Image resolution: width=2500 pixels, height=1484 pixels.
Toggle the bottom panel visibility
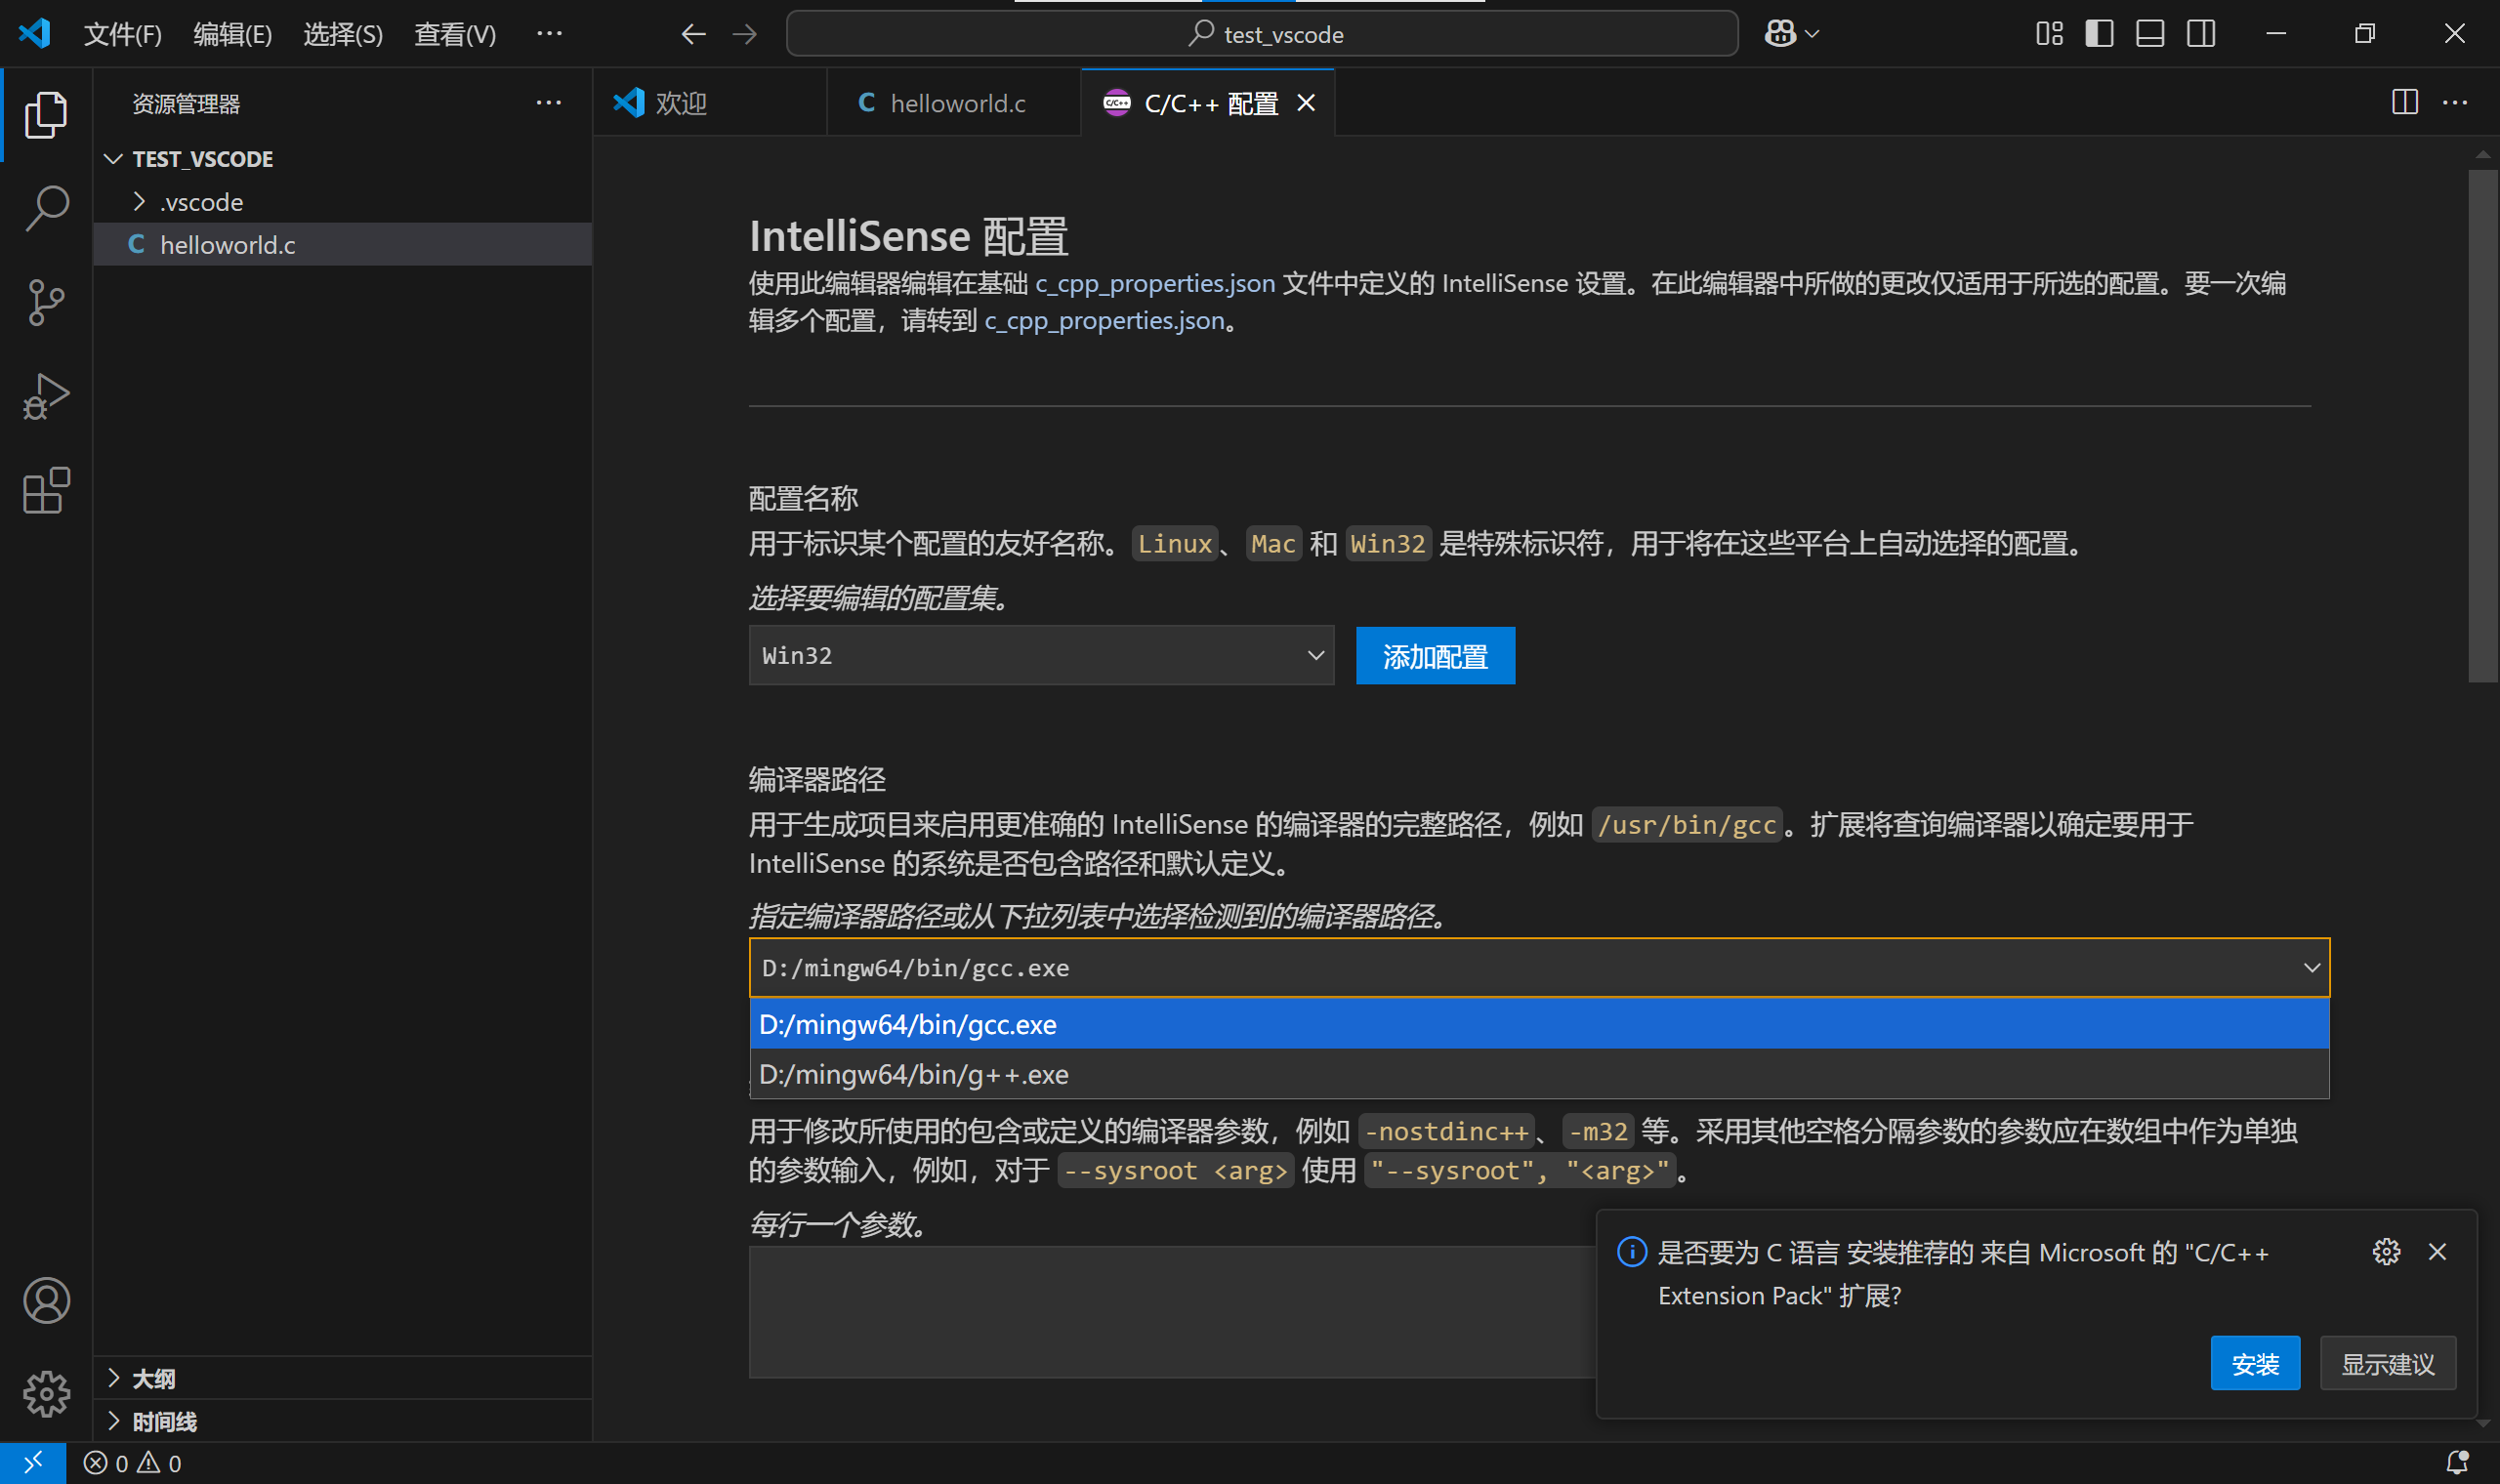pyautogui.click(x=2149, y=33)
